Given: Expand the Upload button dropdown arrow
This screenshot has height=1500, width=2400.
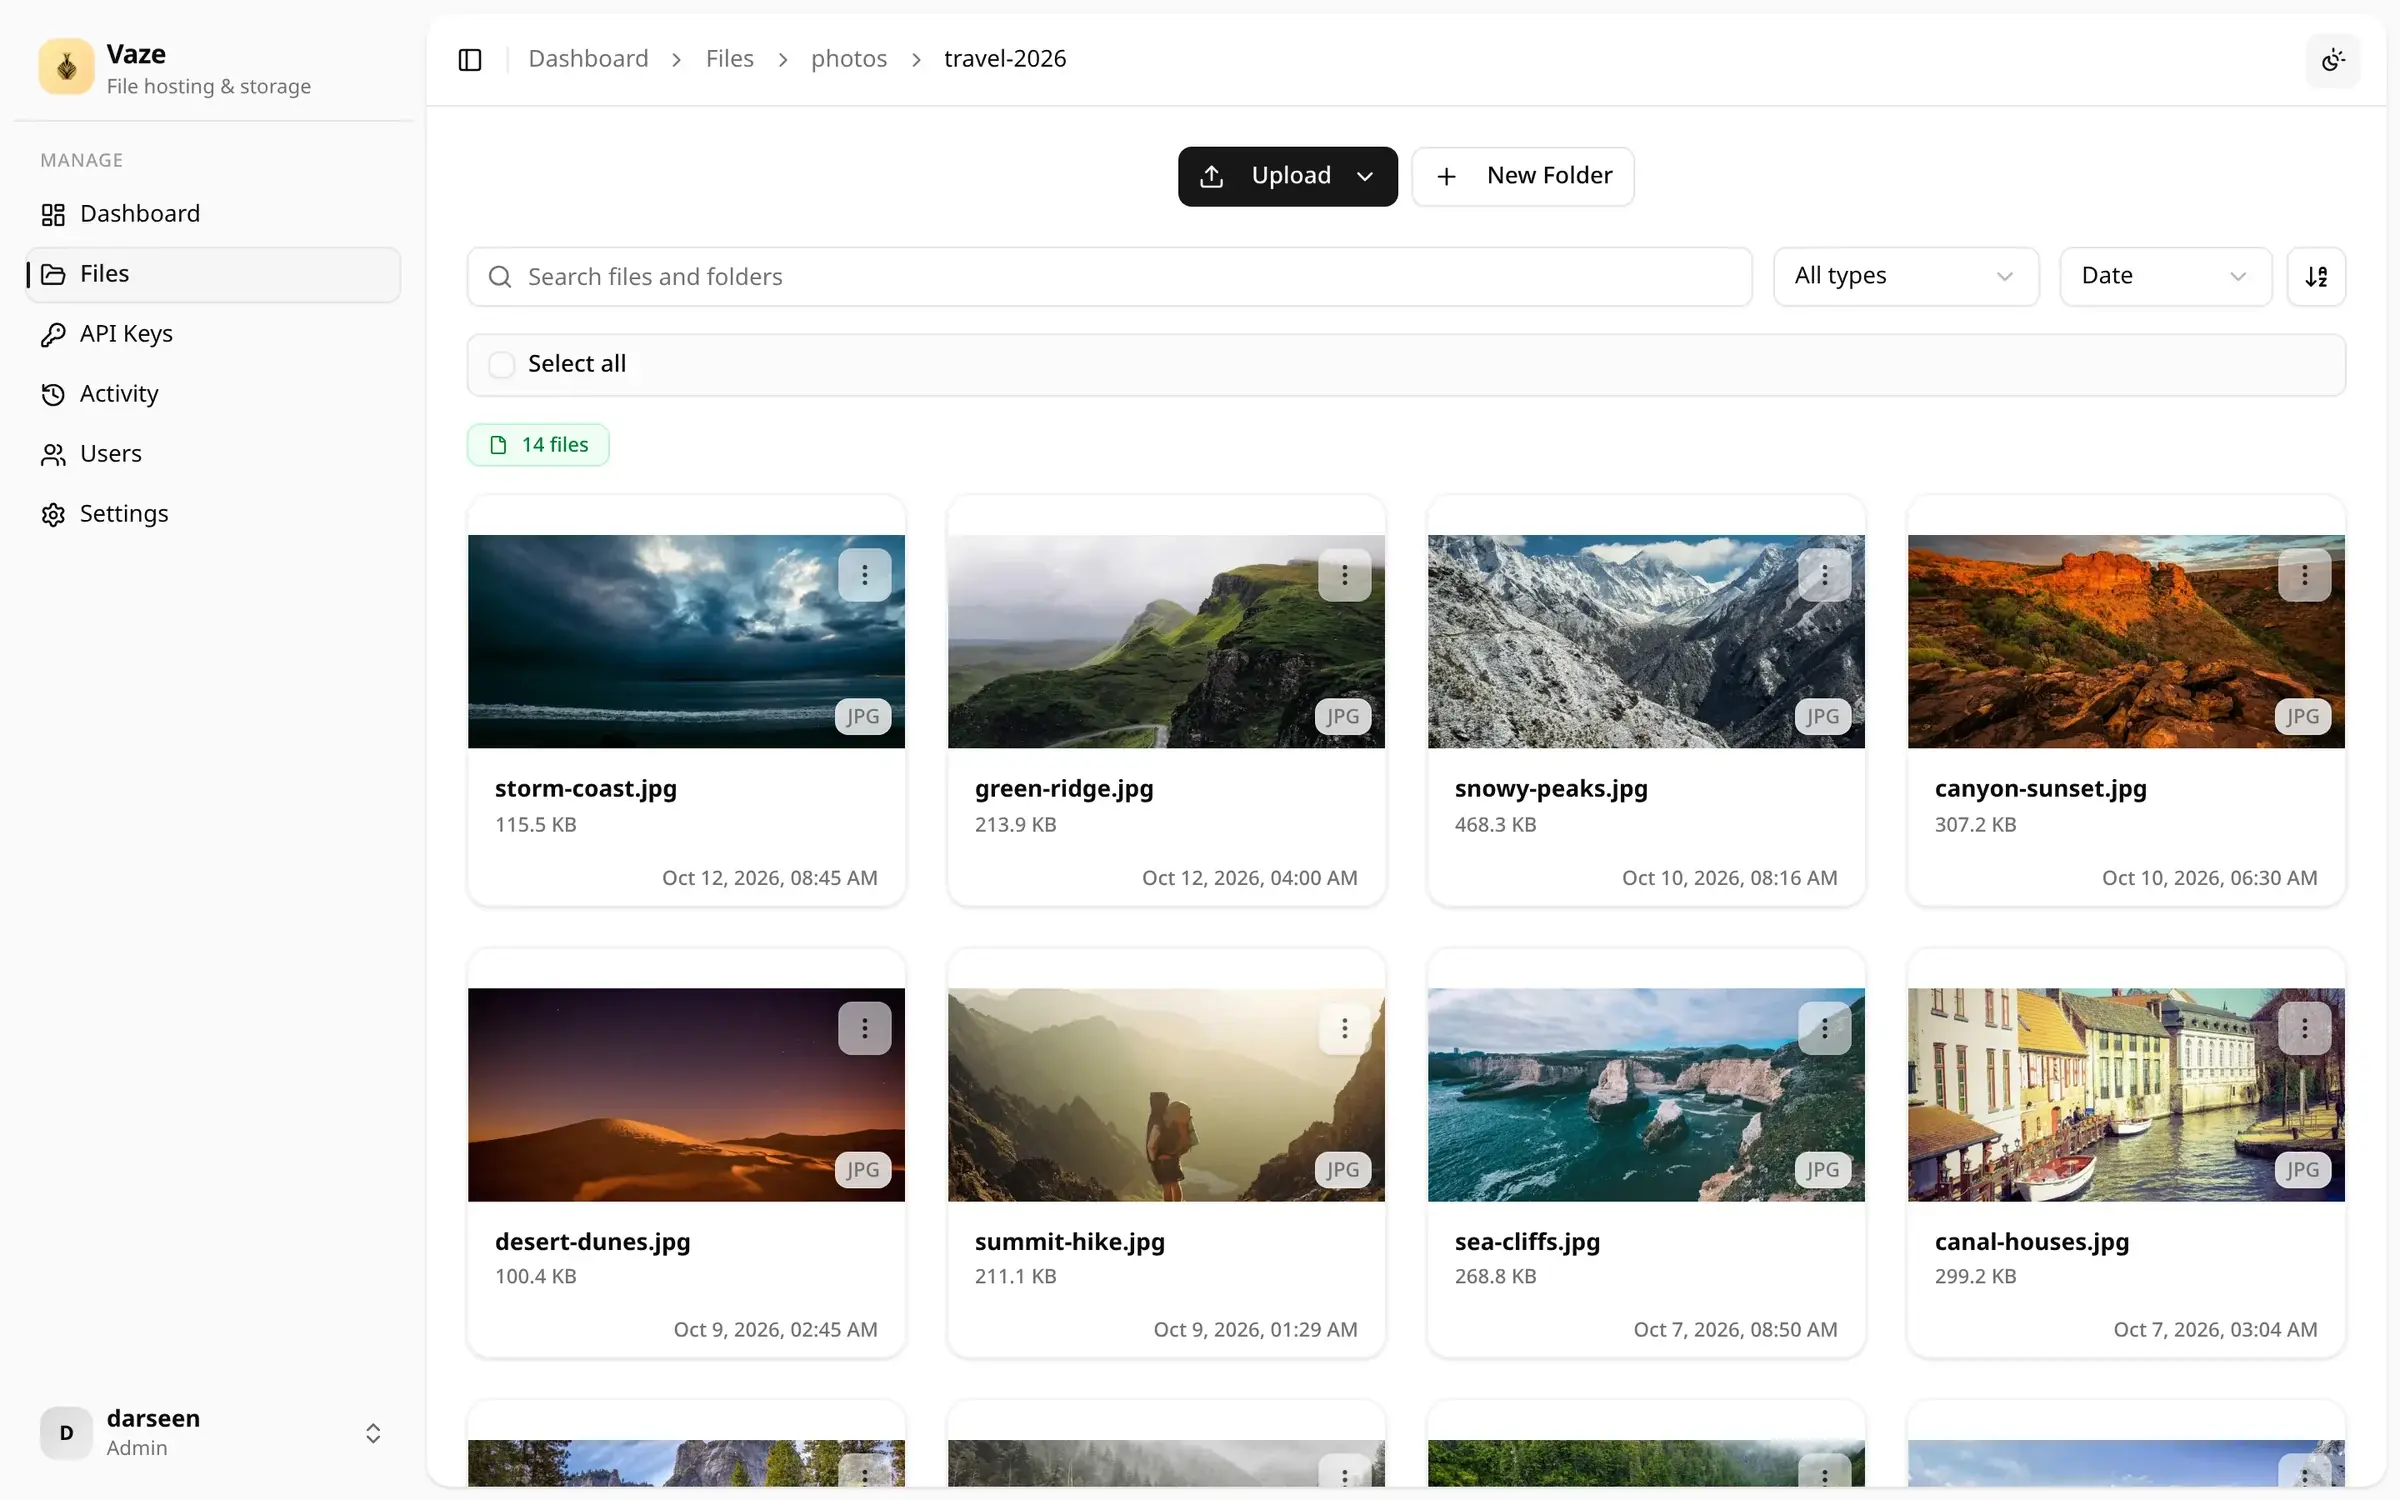Looking at the screenshot, I should (1365, 177).
